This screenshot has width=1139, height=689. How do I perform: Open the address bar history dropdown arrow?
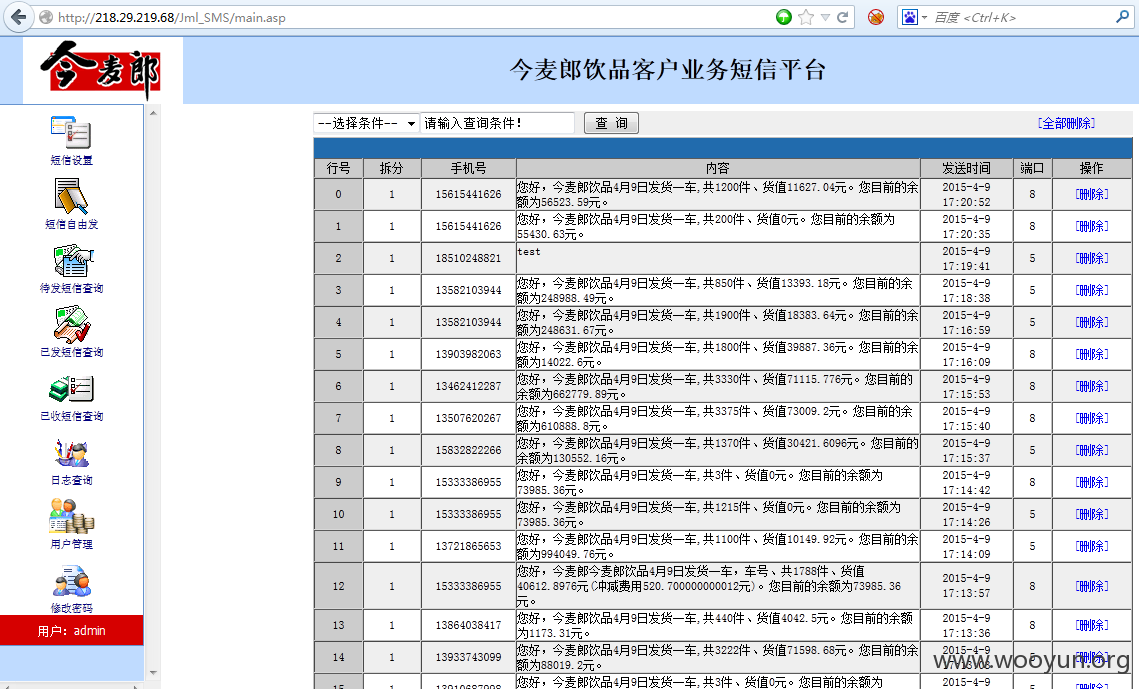click(x=825, y=17)
